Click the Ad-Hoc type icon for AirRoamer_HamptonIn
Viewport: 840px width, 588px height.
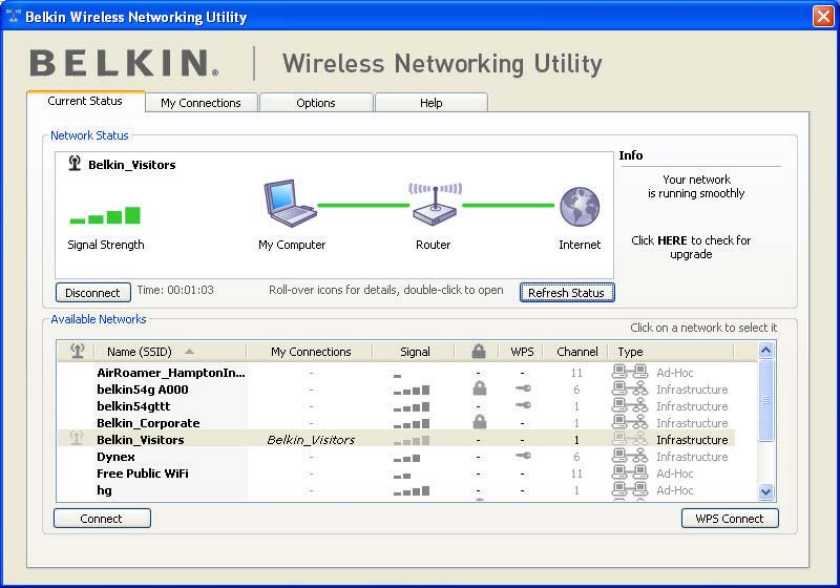tap(630, 372)
